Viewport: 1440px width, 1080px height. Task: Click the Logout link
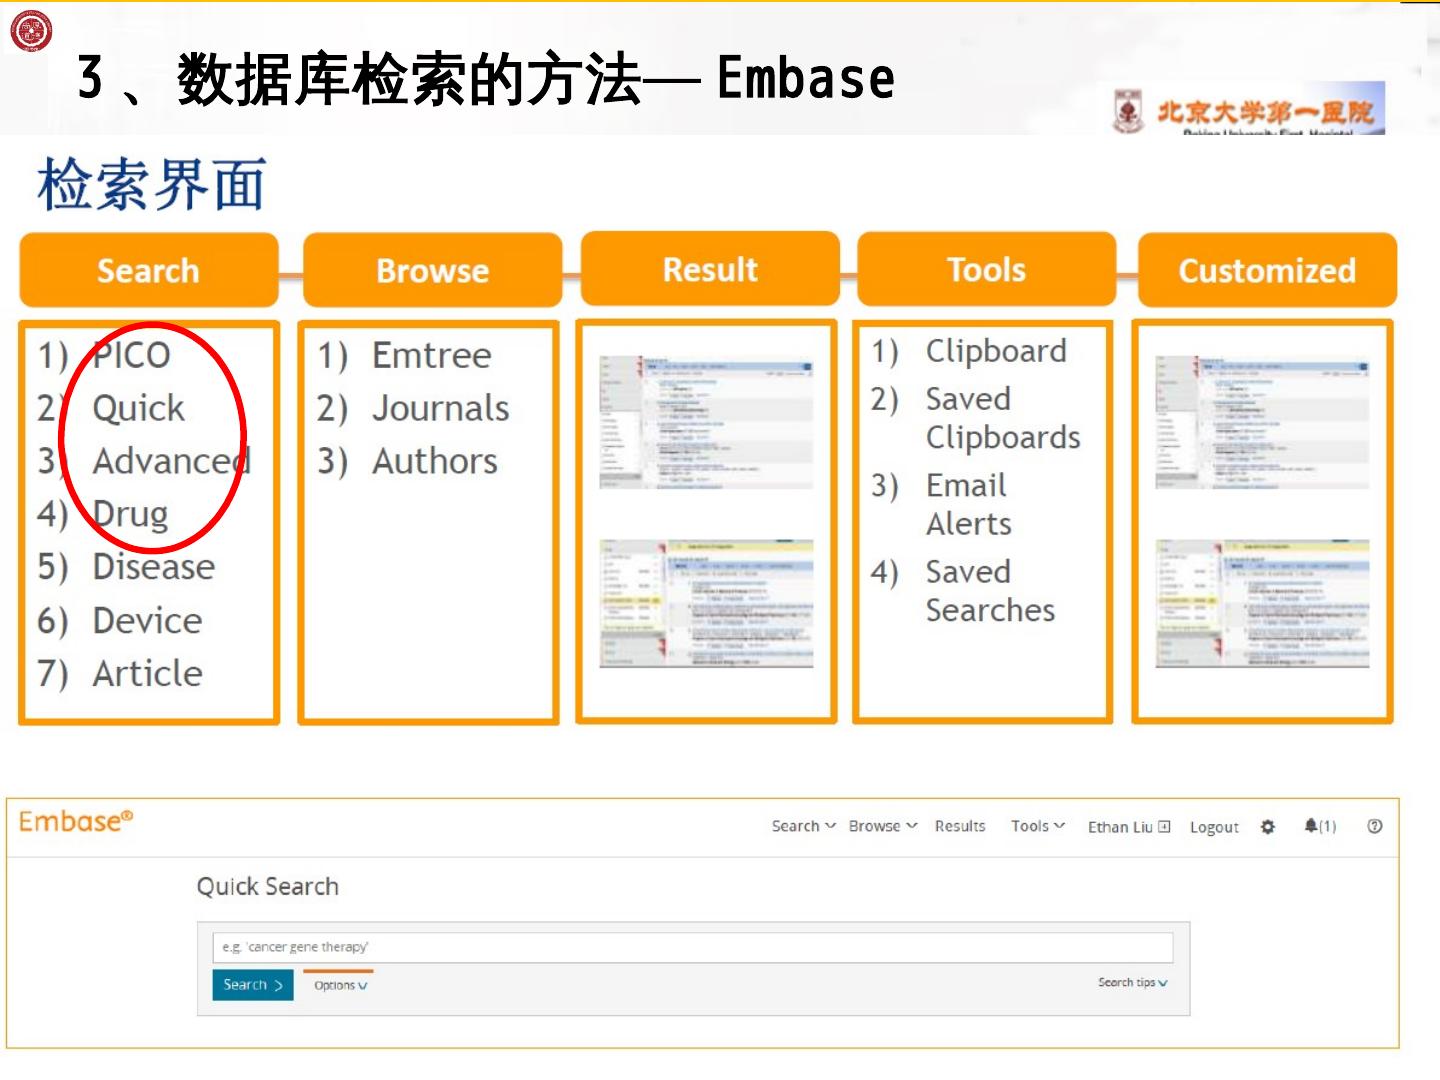[1214, 827]
